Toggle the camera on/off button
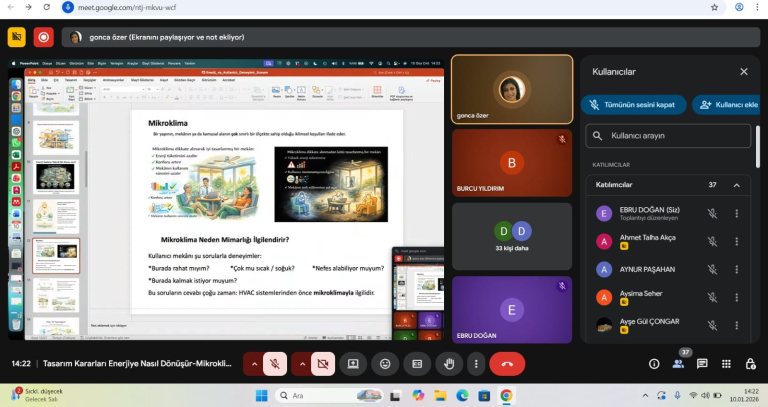The height and width of the screenshot is (407, 768). 322,364
